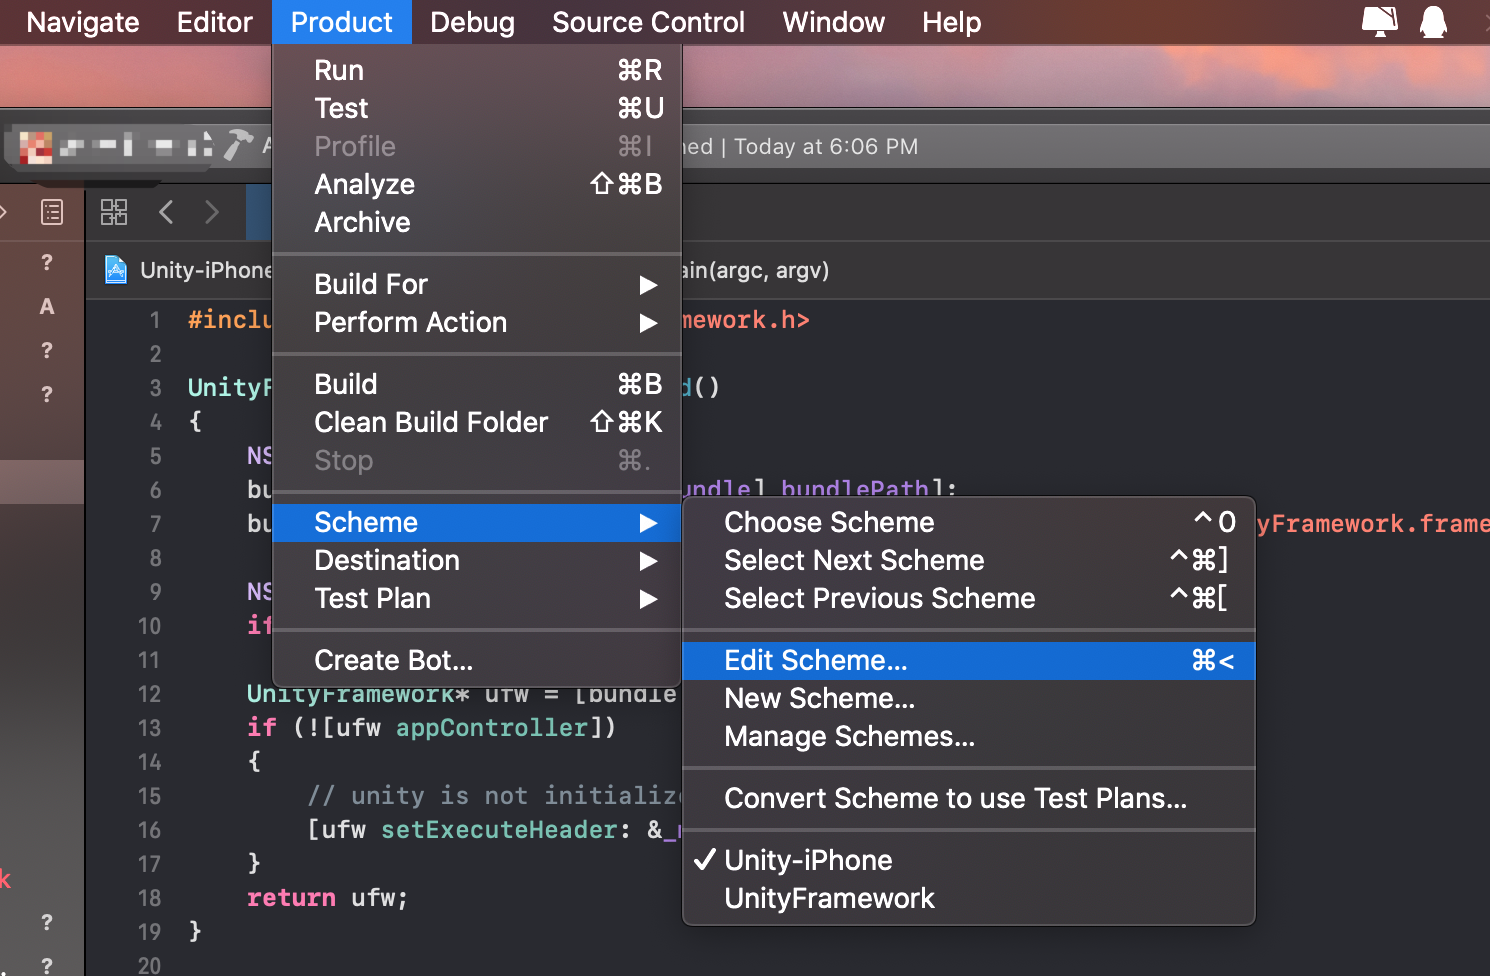Click the '// unity is not initialize' comment

tap(494, 796)
